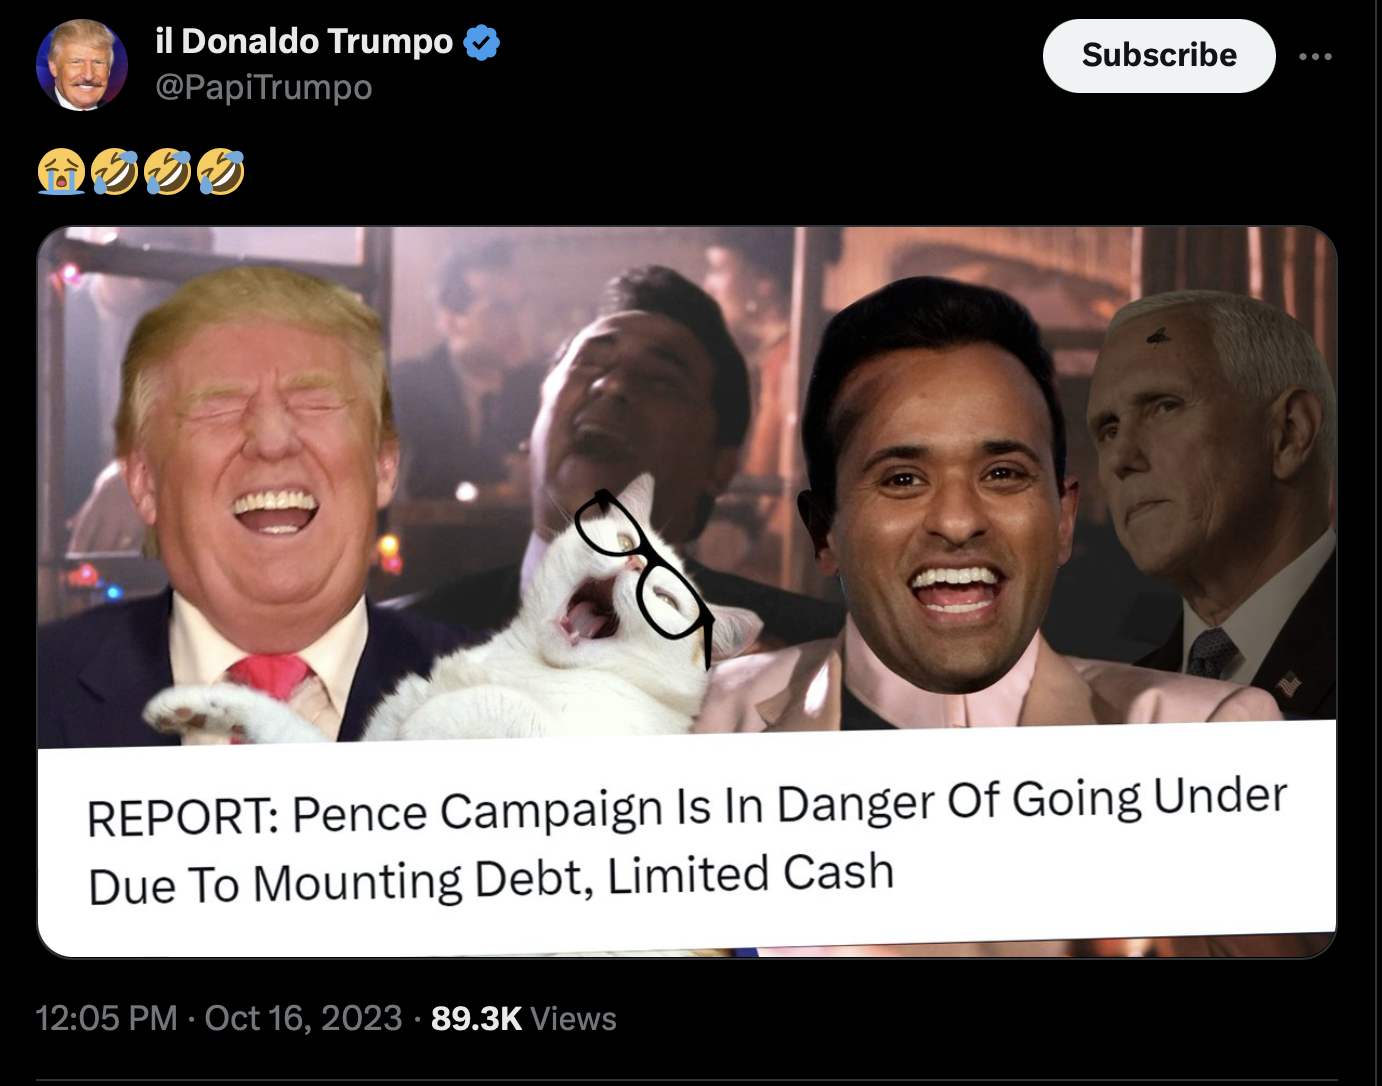1382x1086 pixels.
Task: Click the 12:05 PM timestamp
Action: tap(106, 1018)
